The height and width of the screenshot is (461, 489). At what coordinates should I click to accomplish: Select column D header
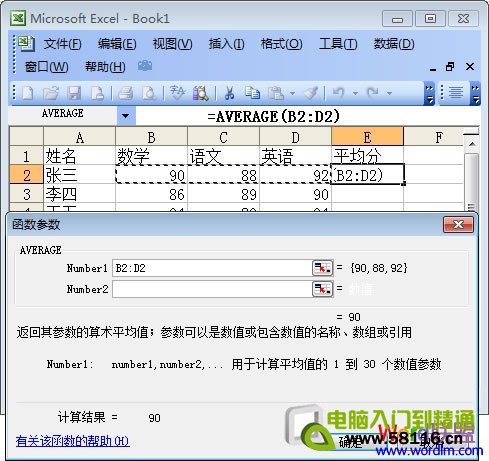click(295, 137)
